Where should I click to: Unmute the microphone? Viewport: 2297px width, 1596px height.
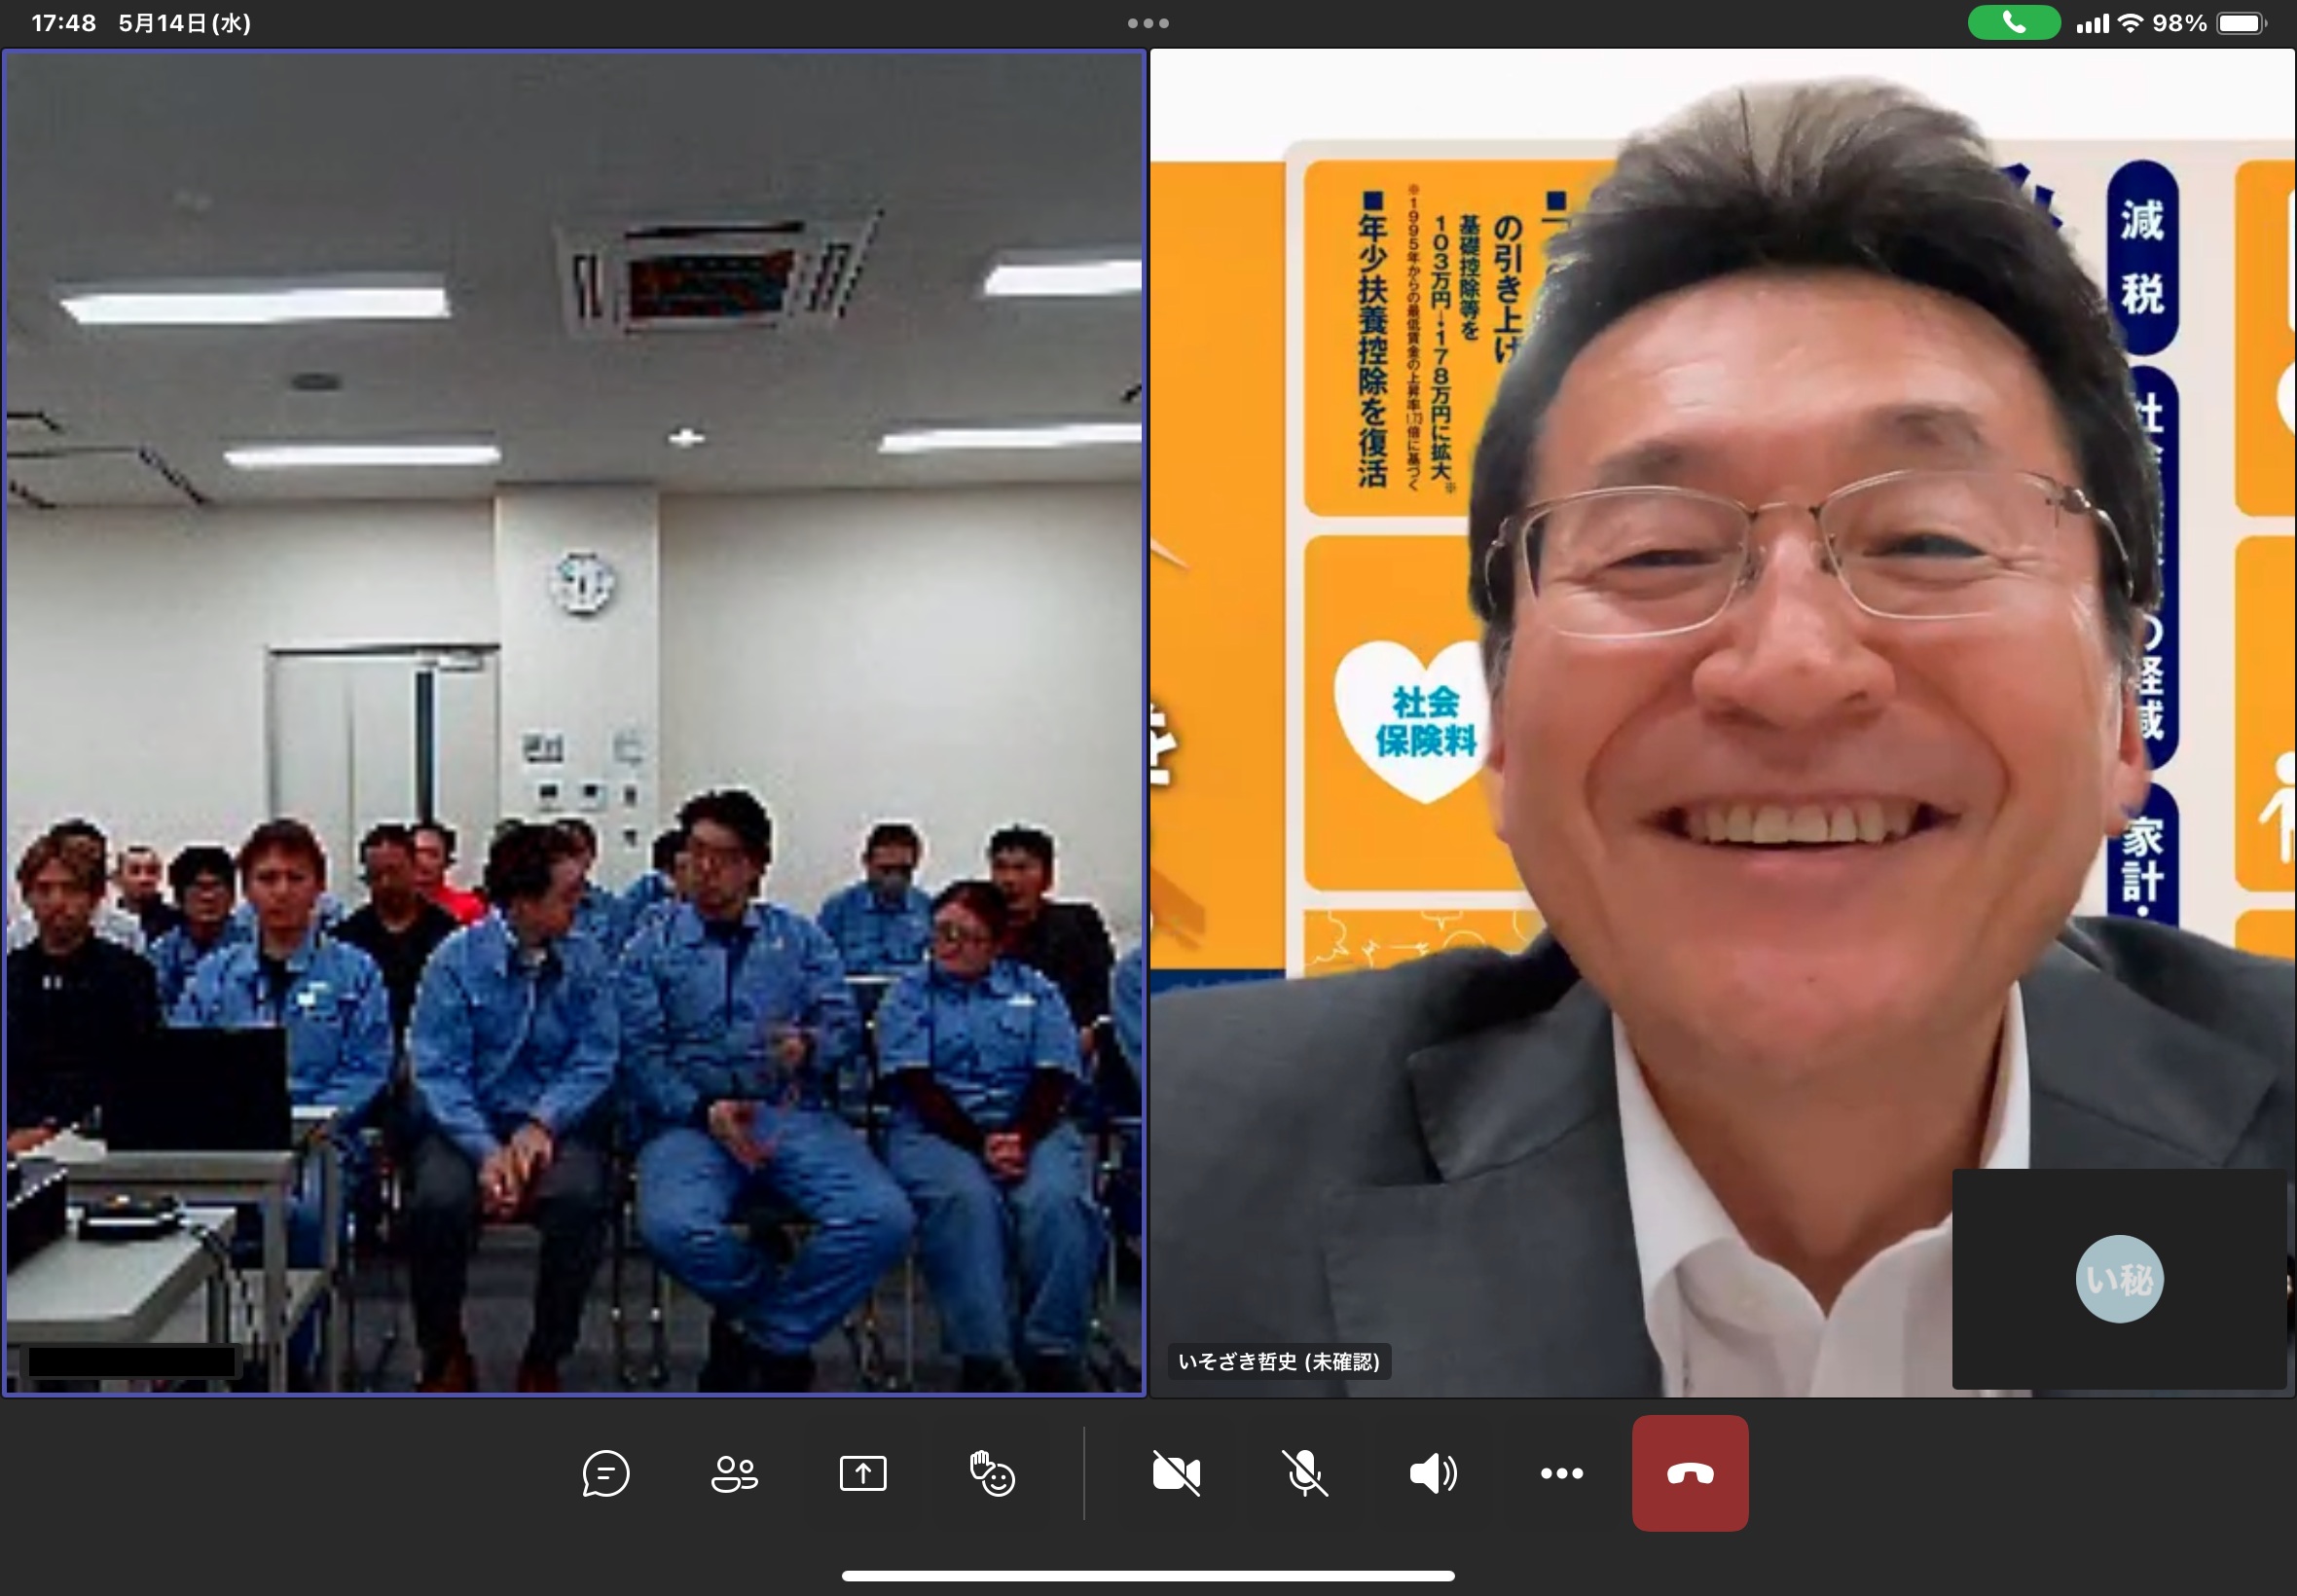click(x=1305, y=1473)
